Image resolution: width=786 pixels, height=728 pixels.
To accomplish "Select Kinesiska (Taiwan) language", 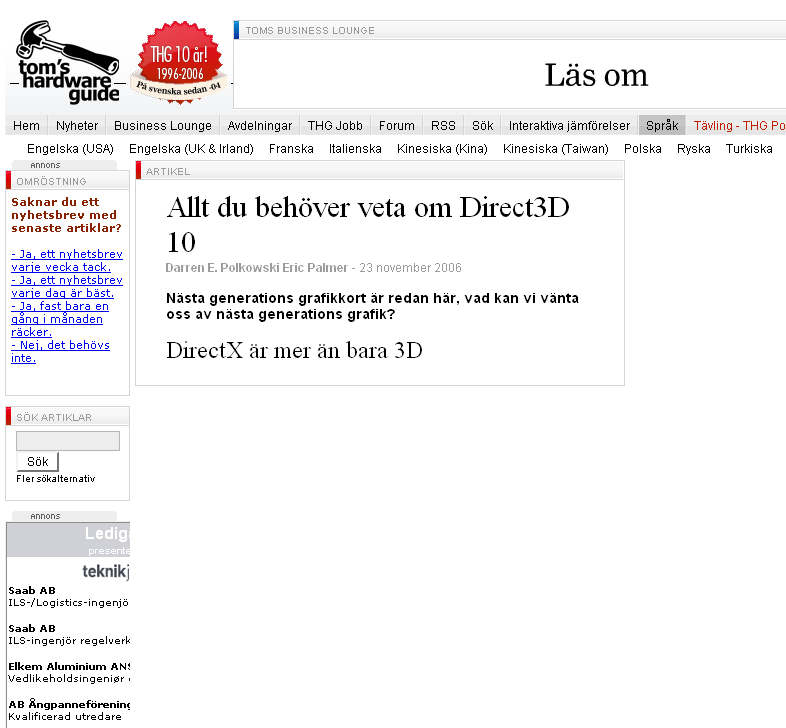I will (x=555, y=149).
